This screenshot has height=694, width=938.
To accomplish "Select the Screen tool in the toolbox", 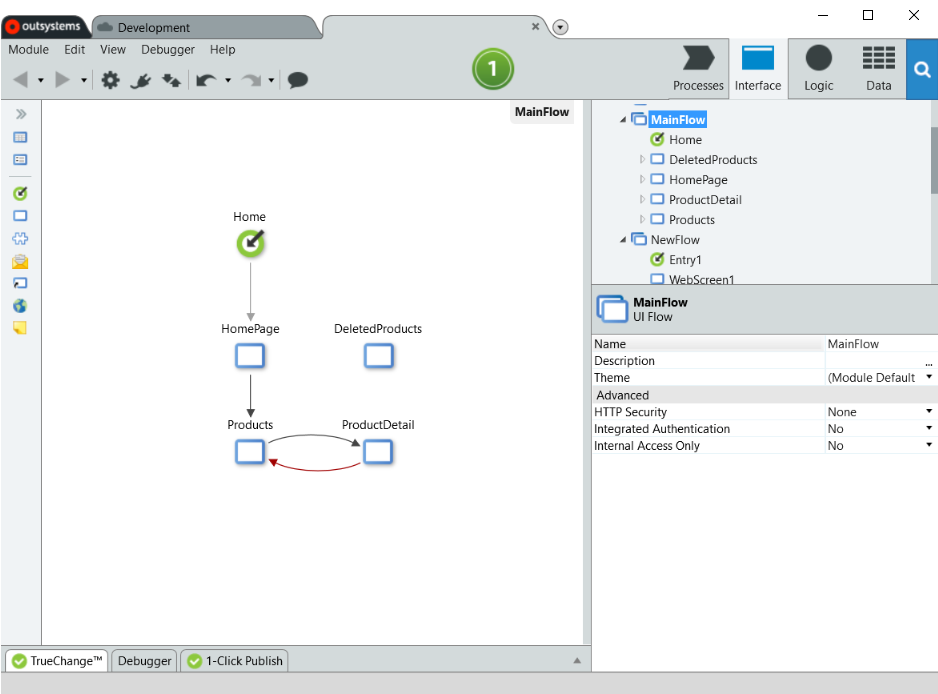I will pyautogui.click(x=19, y=215).
